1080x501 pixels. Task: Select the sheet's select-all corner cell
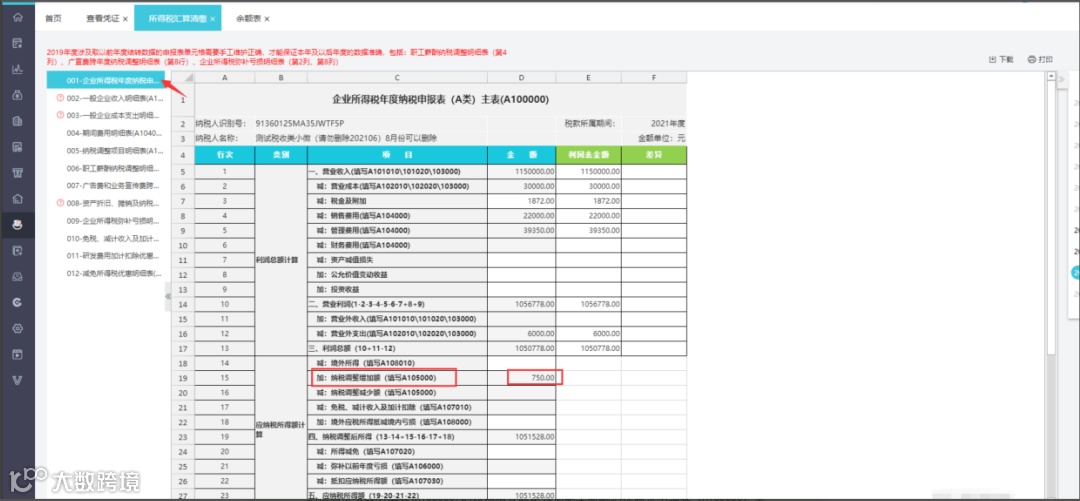[x=183, y=78]
